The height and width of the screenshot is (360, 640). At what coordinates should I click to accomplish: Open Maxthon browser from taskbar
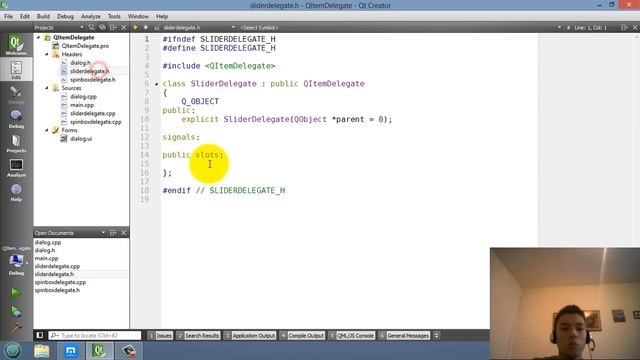tap(70, 351)
